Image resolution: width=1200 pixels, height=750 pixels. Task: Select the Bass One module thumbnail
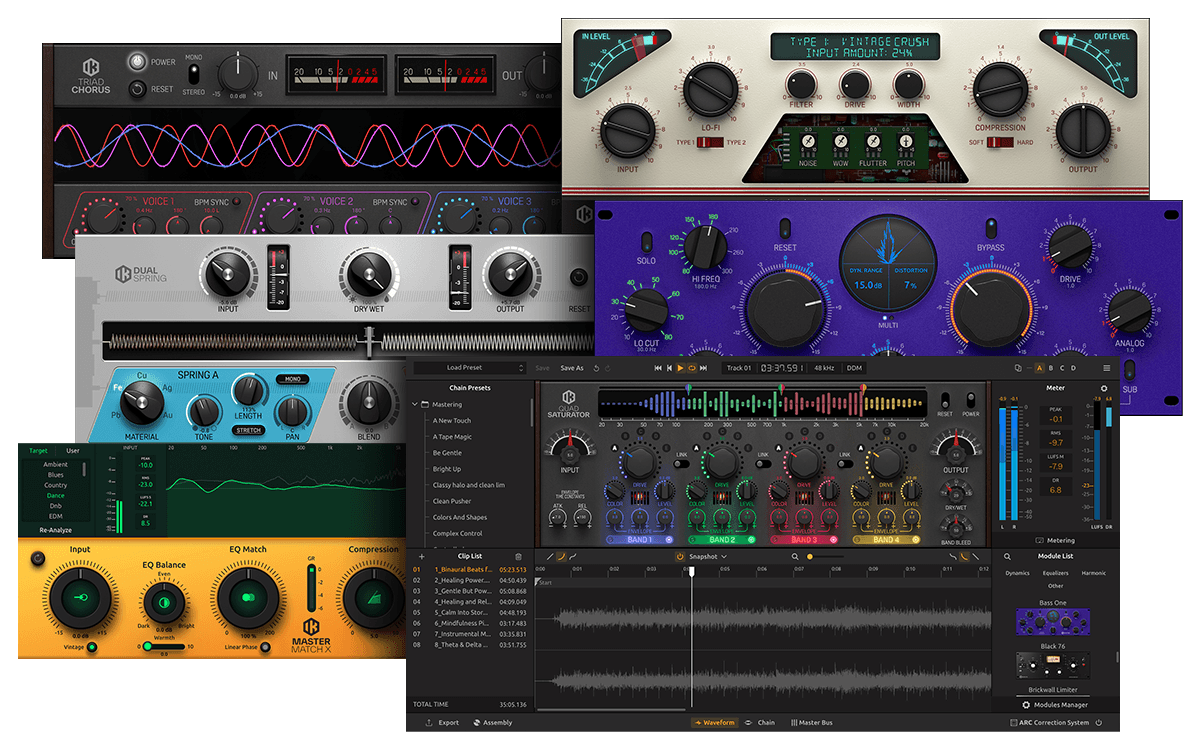(1052, 623)
